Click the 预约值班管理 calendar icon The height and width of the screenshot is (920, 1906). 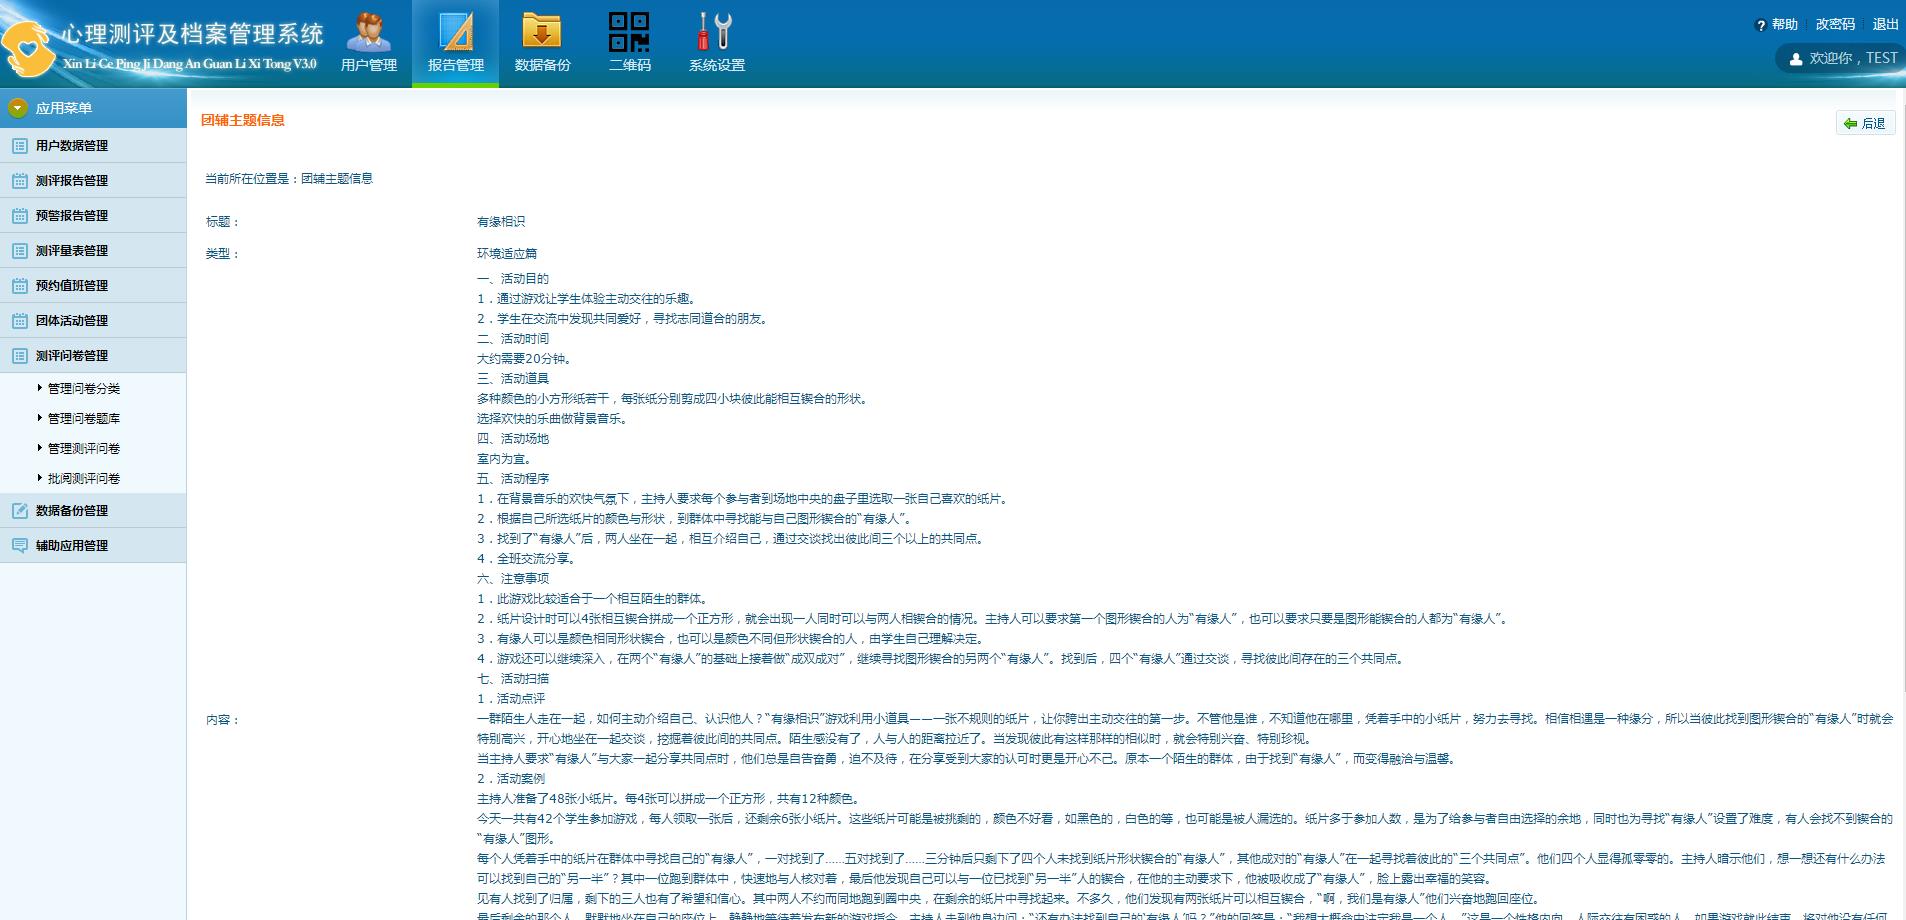(19, 286)
